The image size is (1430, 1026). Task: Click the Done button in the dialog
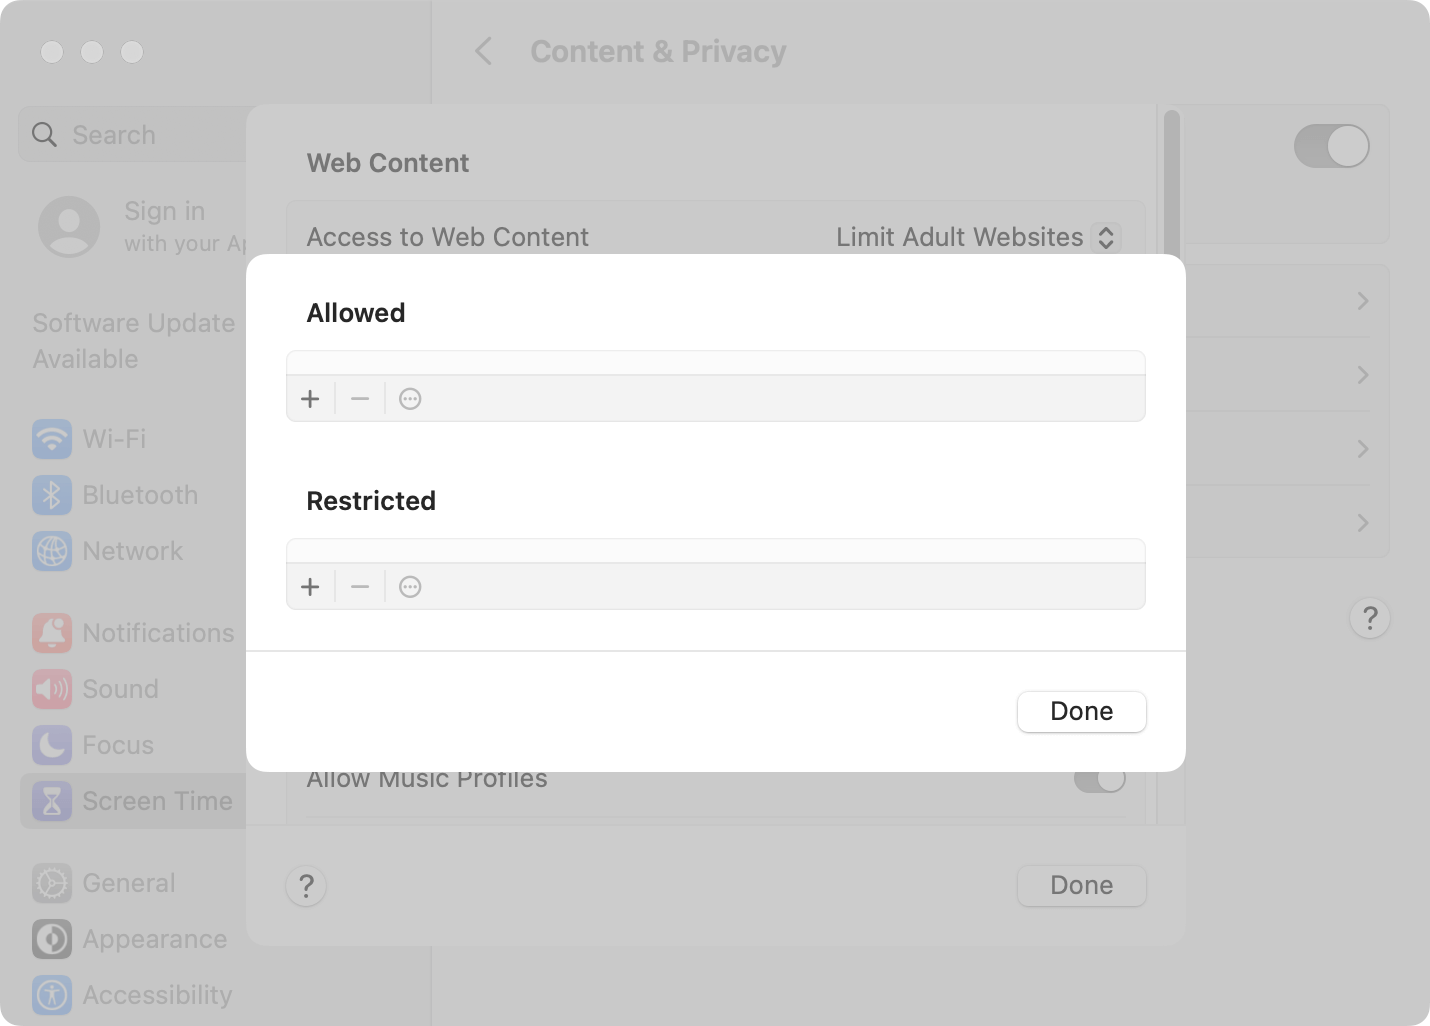coord(1081,711)
